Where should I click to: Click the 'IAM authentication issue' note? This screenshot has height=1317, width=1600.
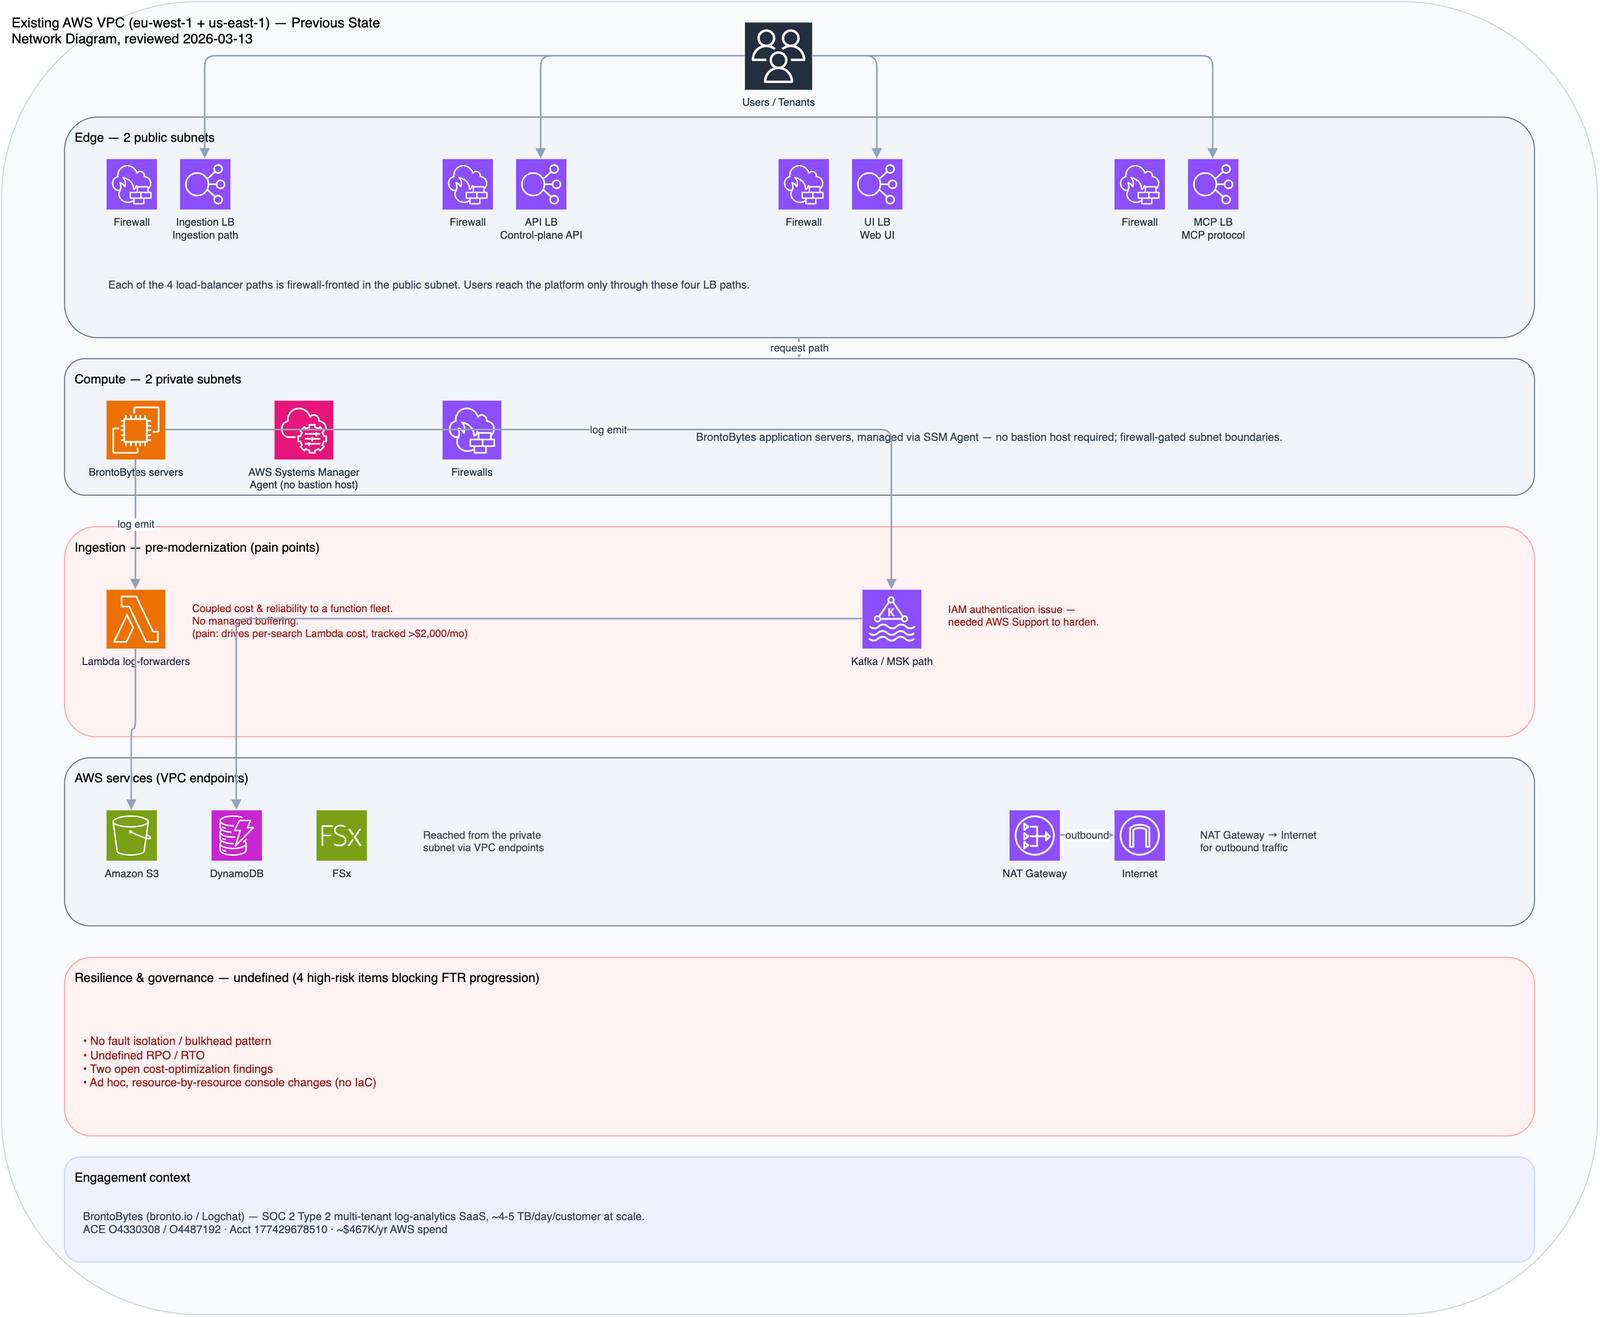click(1023, 616)
